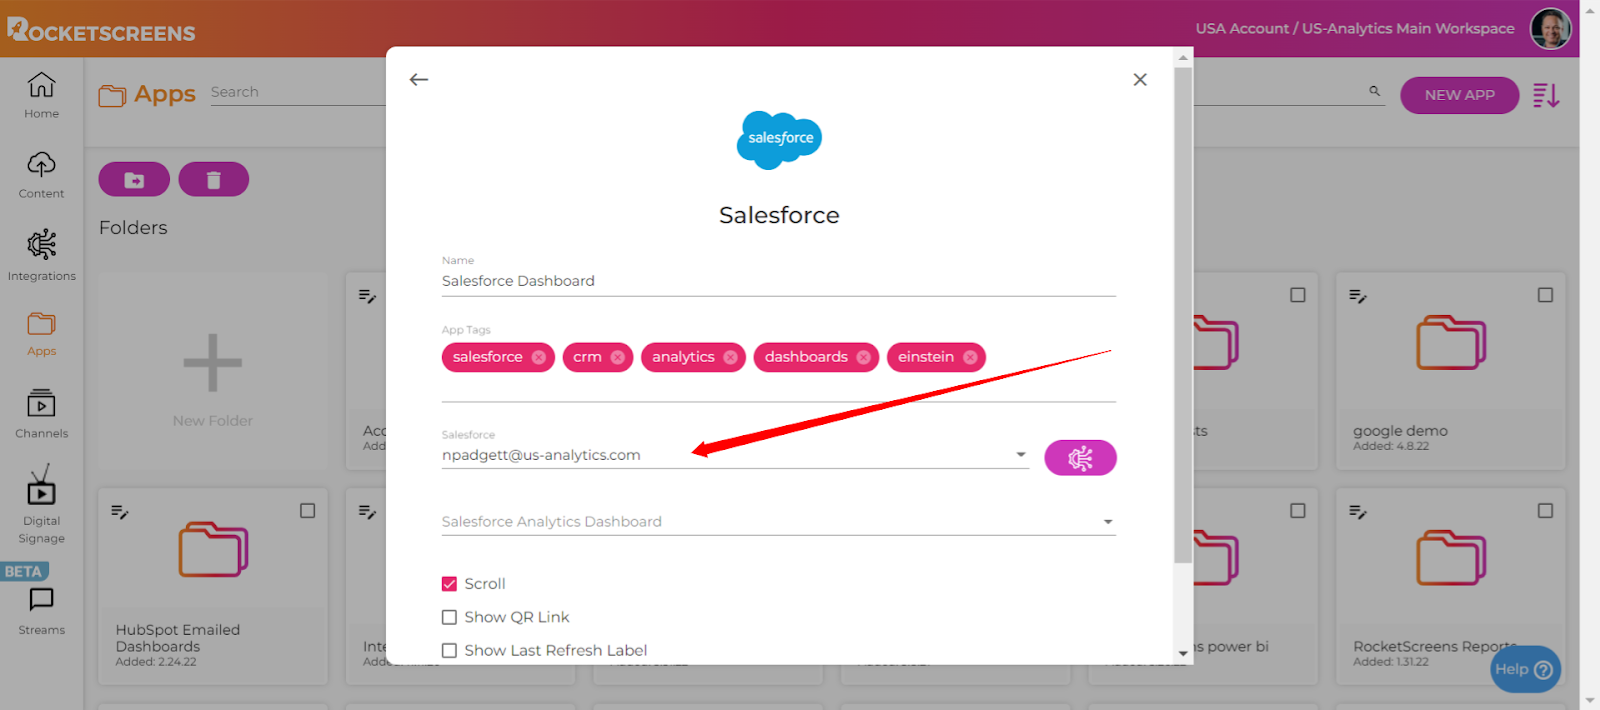Screen dimensions: 1600x710
Task: Open the Content section
Action: (x=41, y=176)
